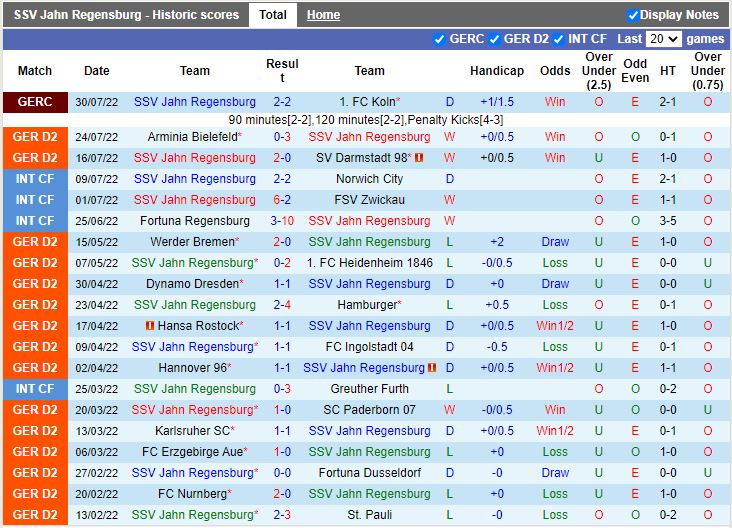
Task: Open 1. FC Heidenheim 1846 team link
Action: [369, 263]
